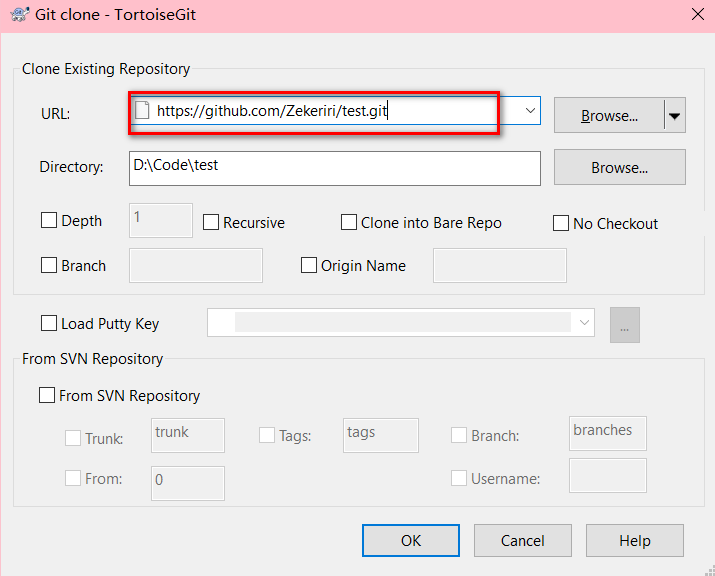
Task: Open the URL history dropdown chevron
Action: click(530, 110)
